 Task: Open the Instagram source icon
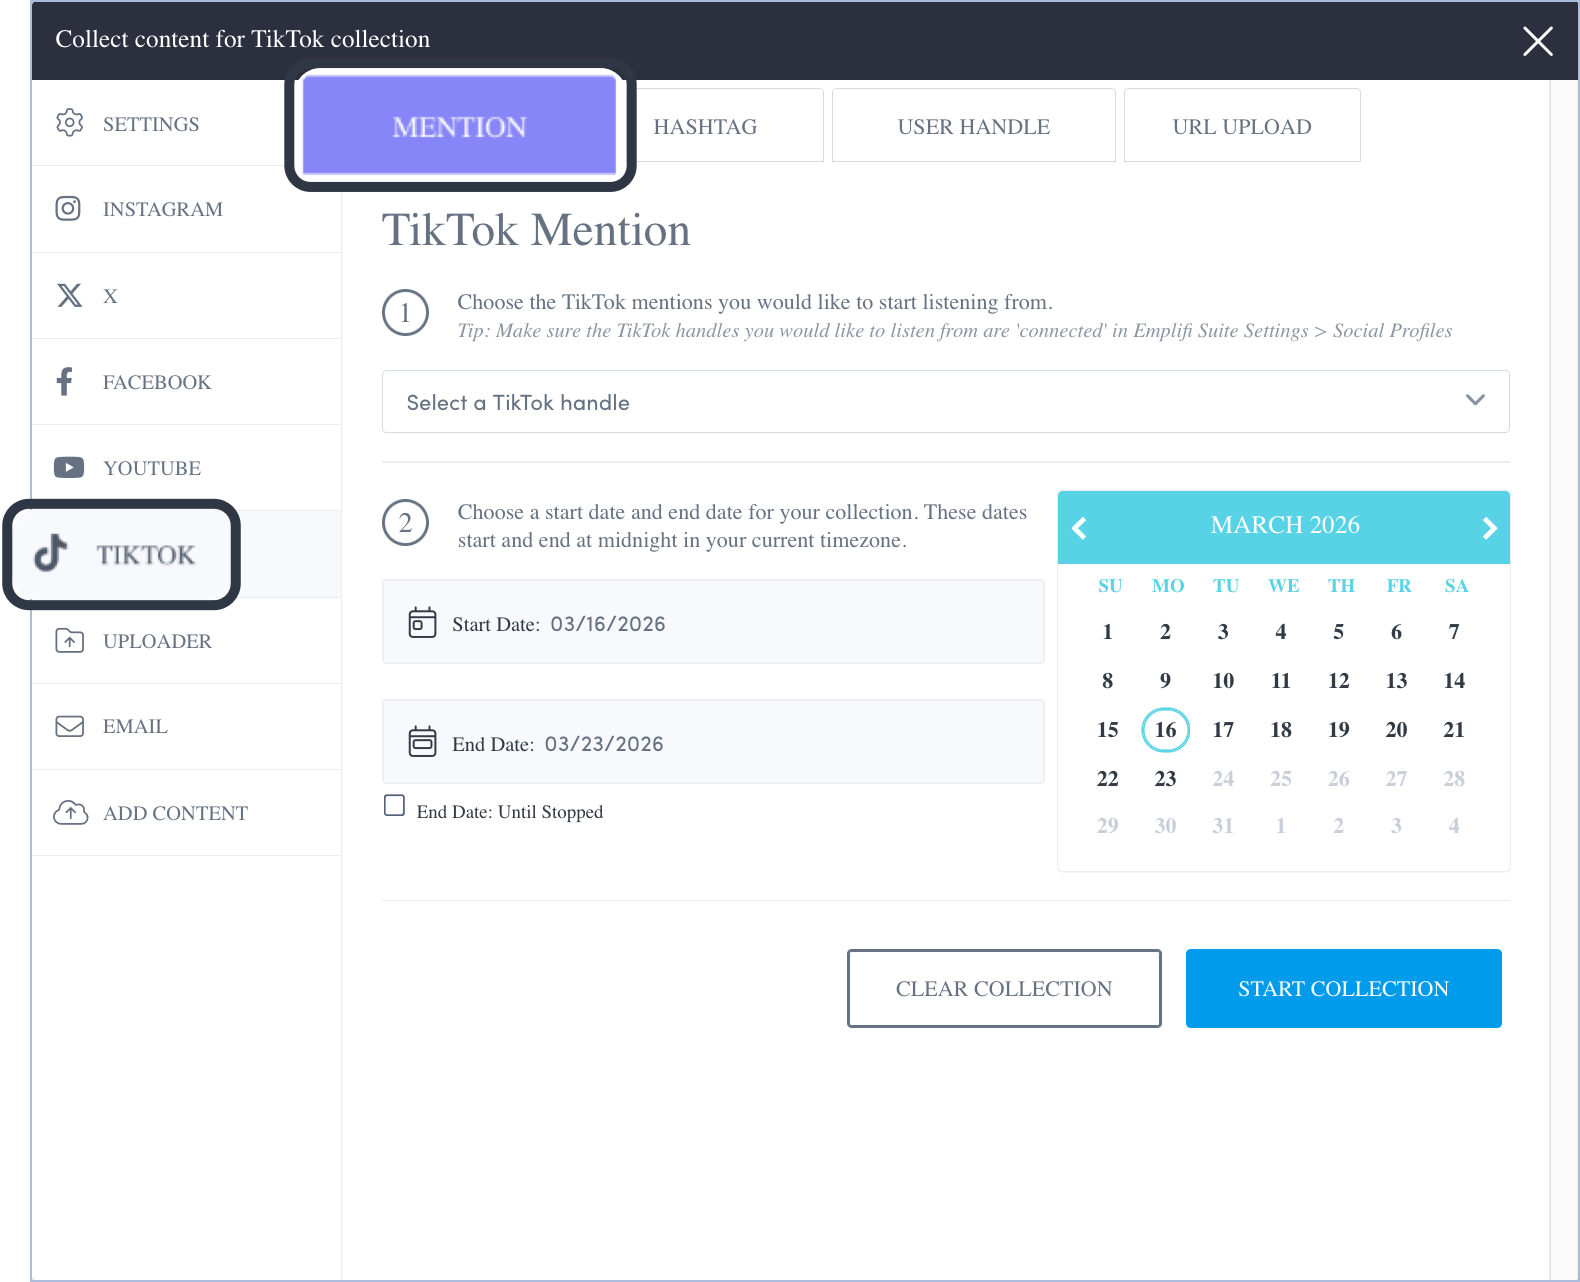click(x=68, y=209)
